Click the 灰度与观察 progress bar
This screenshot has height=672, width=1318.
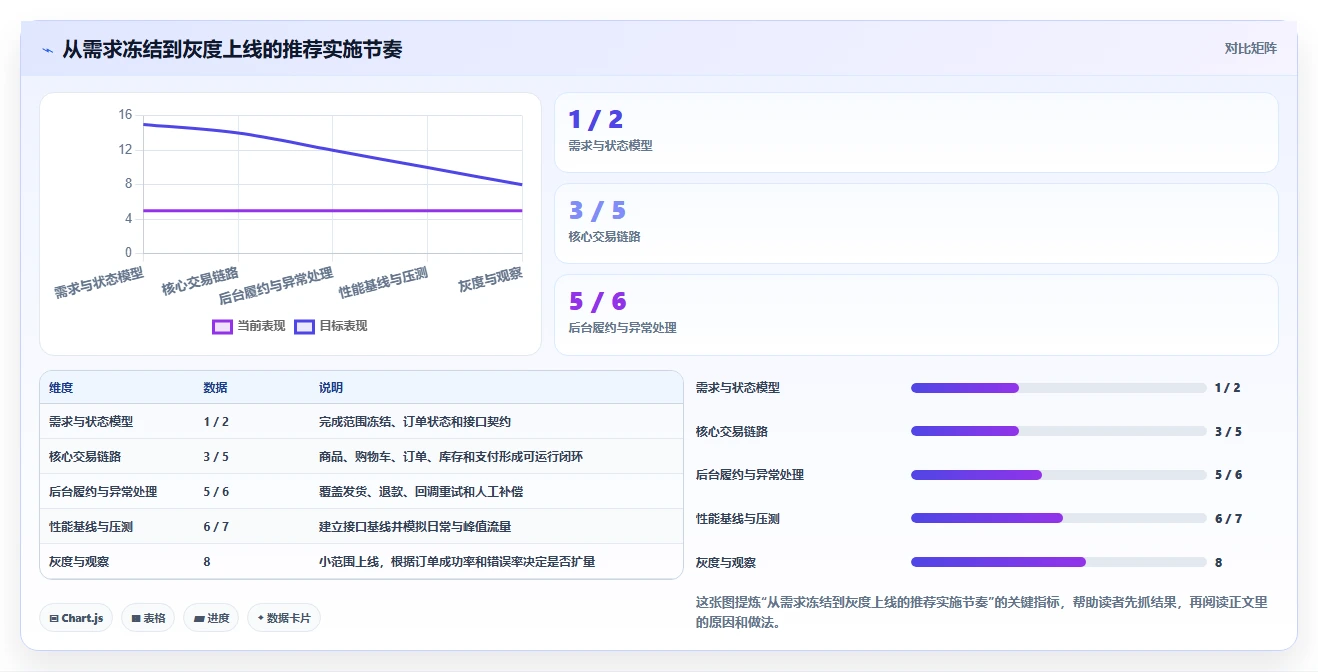click(1058, 562)
